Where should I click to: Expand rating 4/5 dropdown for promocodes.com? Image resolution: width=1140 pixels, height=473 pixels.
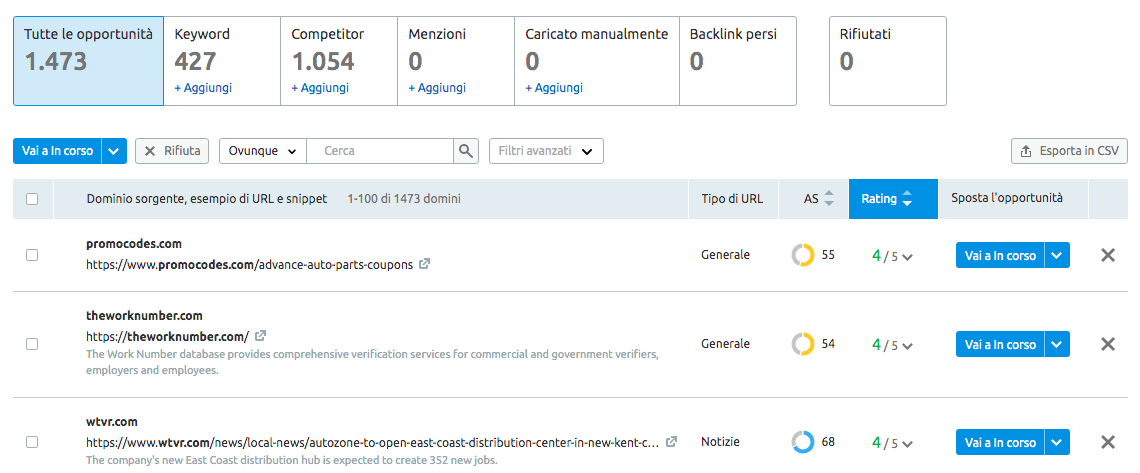pos(907,257)
